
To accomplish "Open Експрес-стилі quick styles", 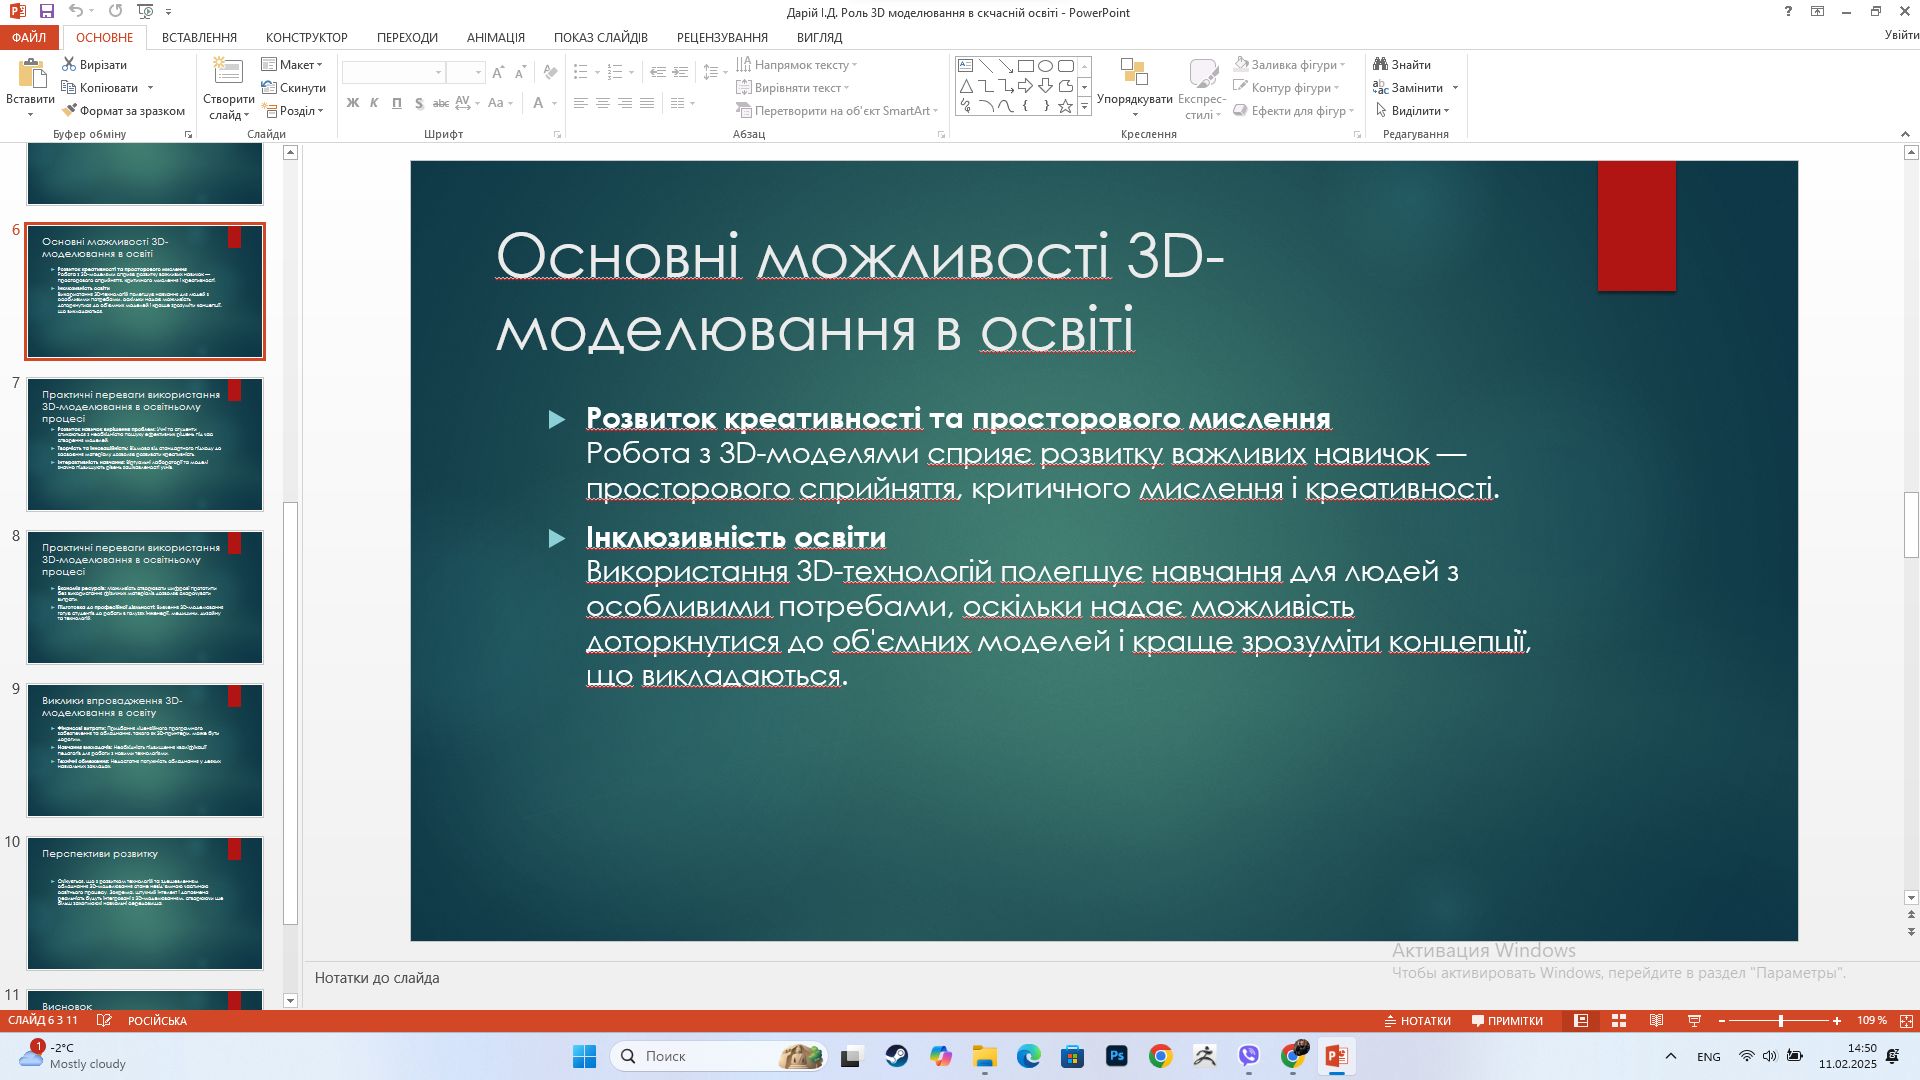I will pos(1202,88).
